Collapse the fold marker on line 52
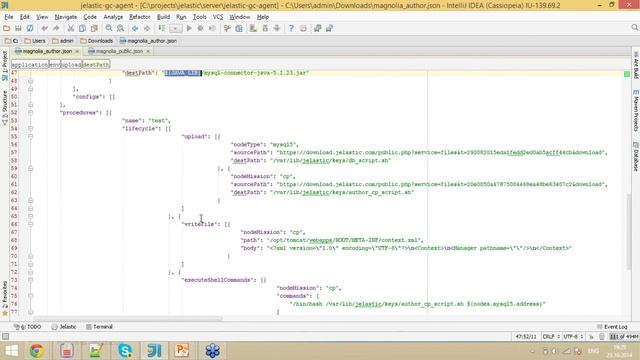Image resolution: width=640 pixels, height=360 pixels. tap(31, 113)
